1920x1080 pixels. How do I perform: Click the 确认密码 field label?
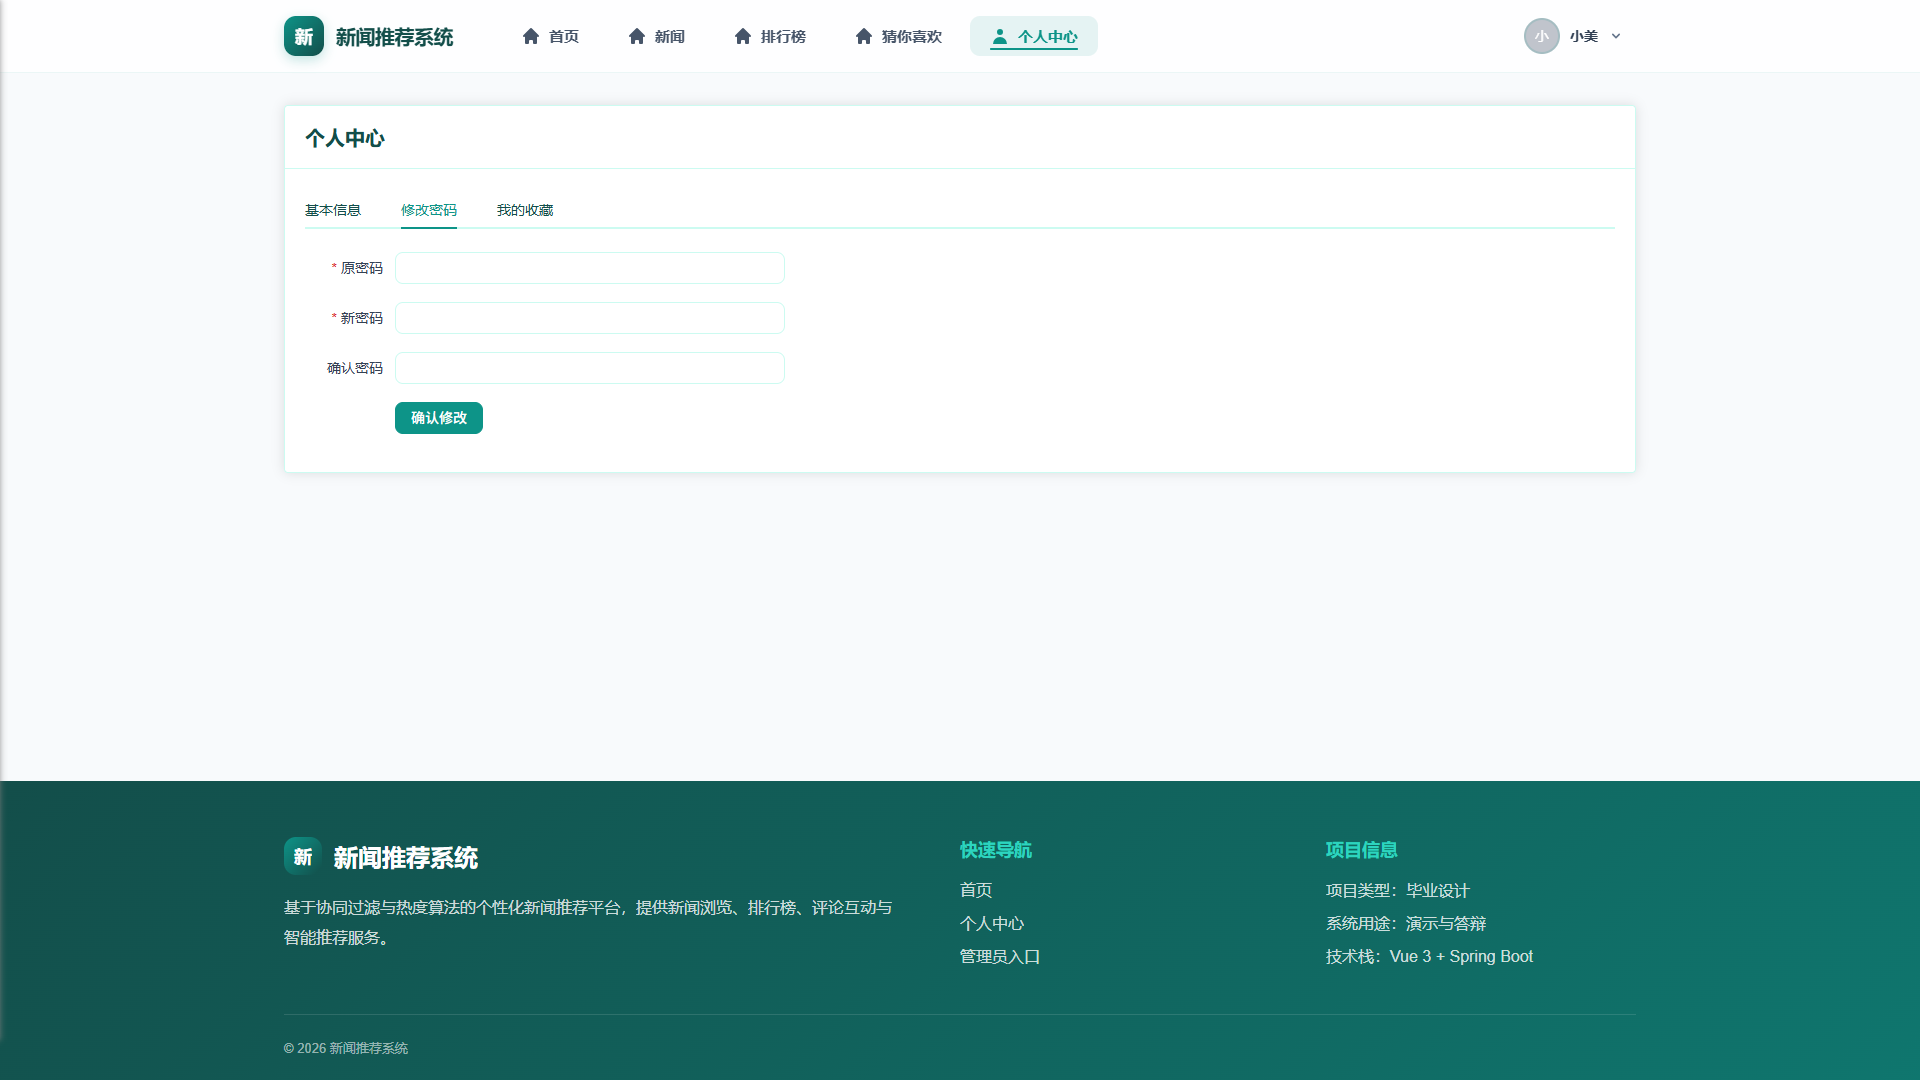point(355,368)
